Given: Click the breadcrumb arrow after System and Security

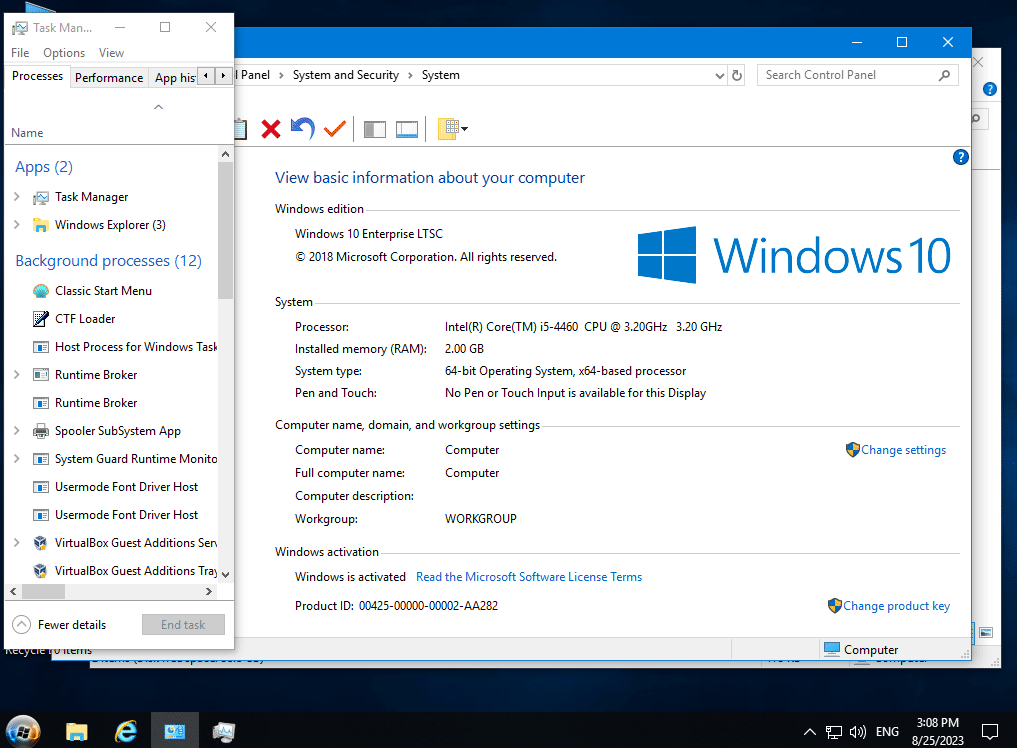Looking at the screenshot, I should (x=411, y=75).
